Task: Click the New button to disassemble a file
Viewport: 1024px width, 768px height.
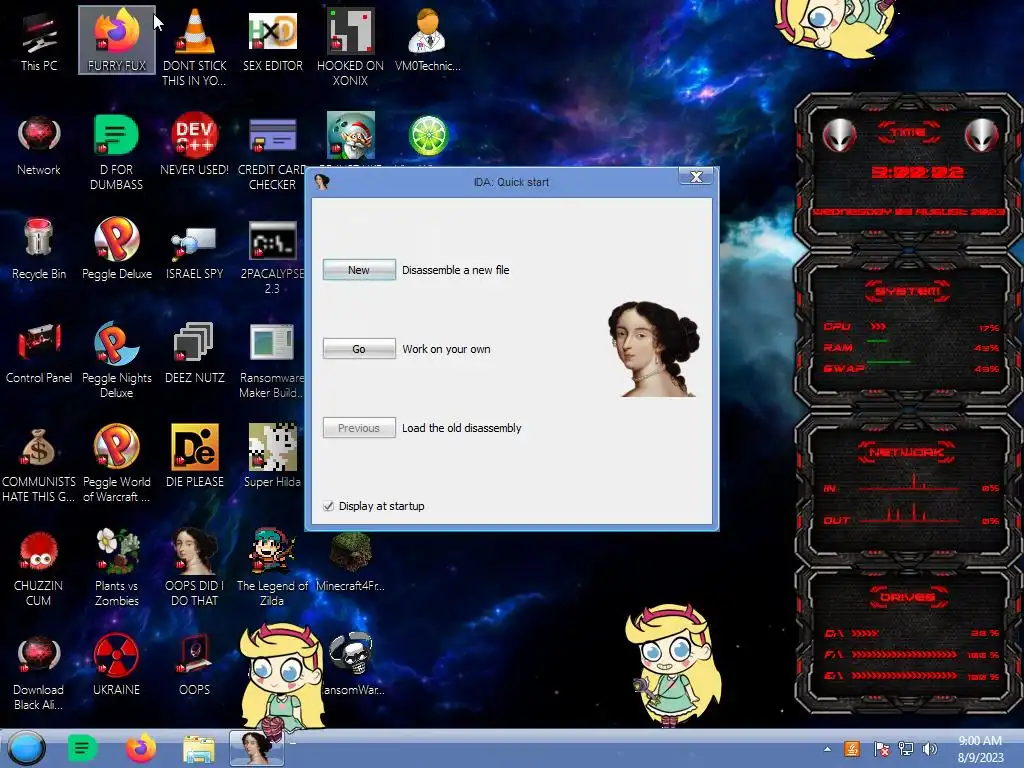Action: pyautogui.click(x=359, y=270)
